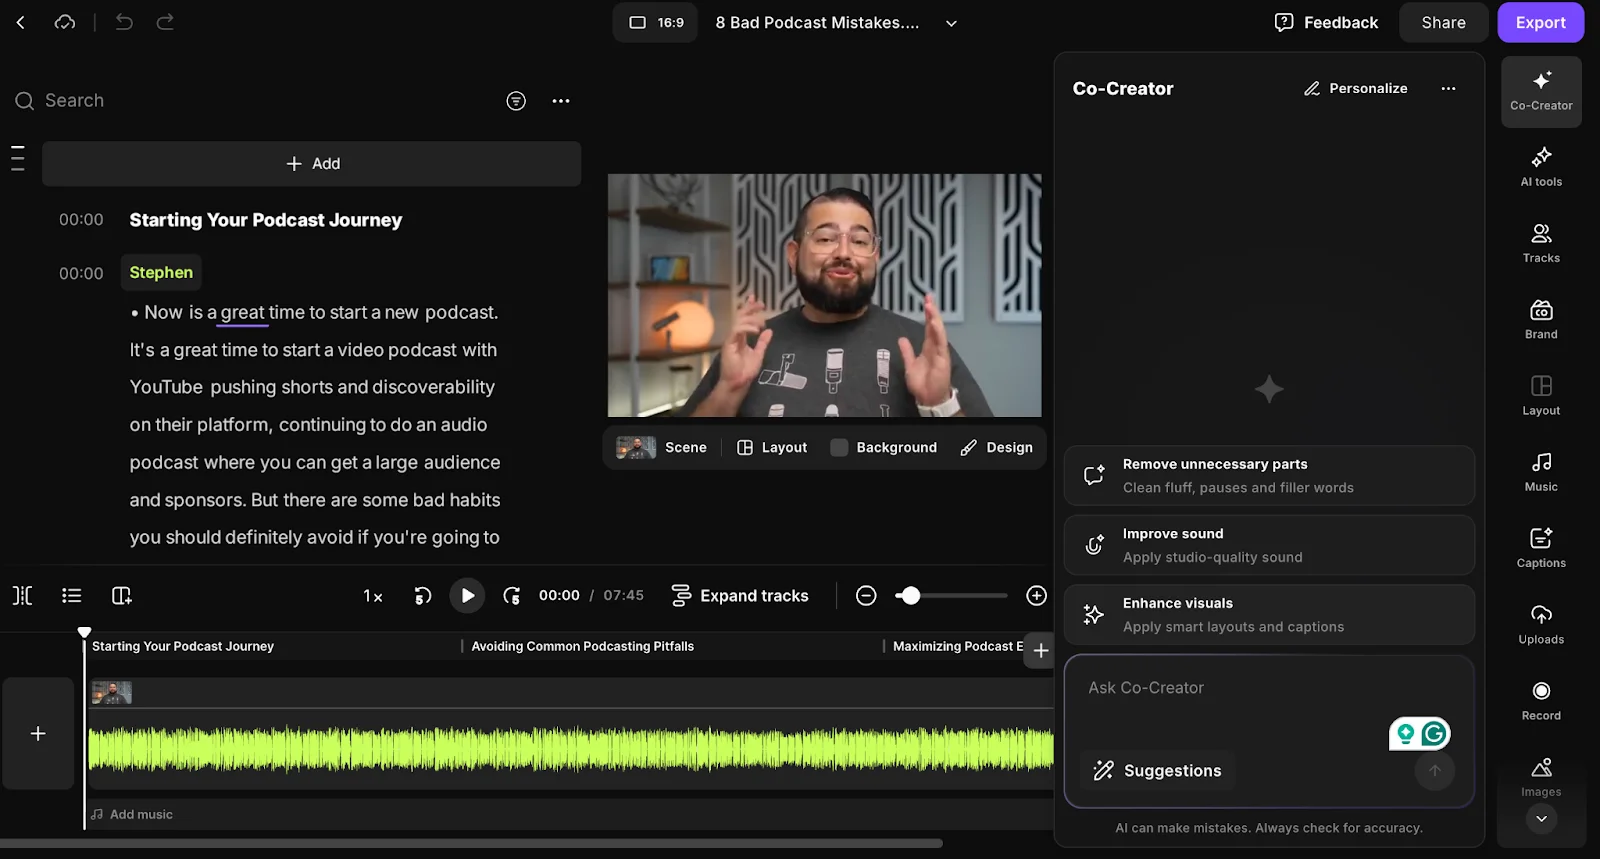Viewport: 1600px width, 859px height.
Task: Click the add scene layout timeline icon
Action: [x=122, y=595]
